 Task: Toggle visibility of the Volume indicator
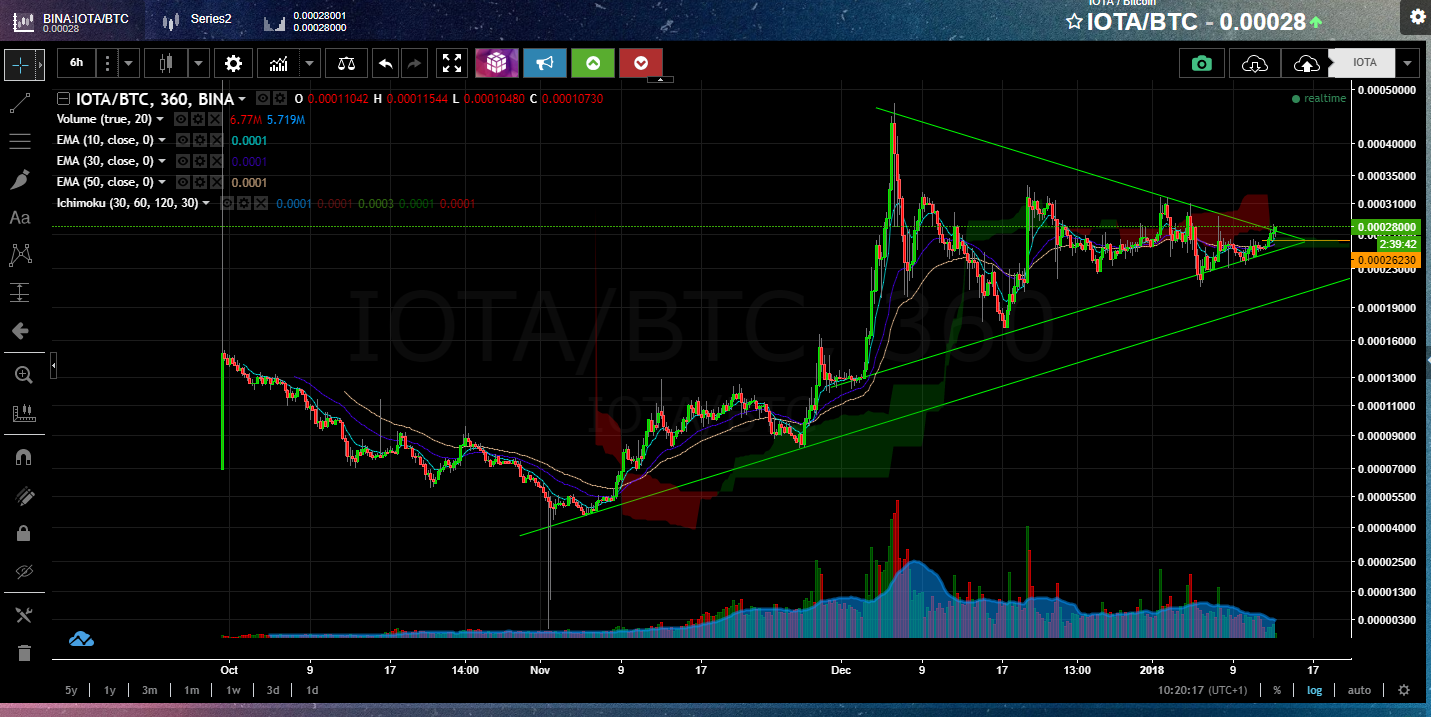(181, 118)
